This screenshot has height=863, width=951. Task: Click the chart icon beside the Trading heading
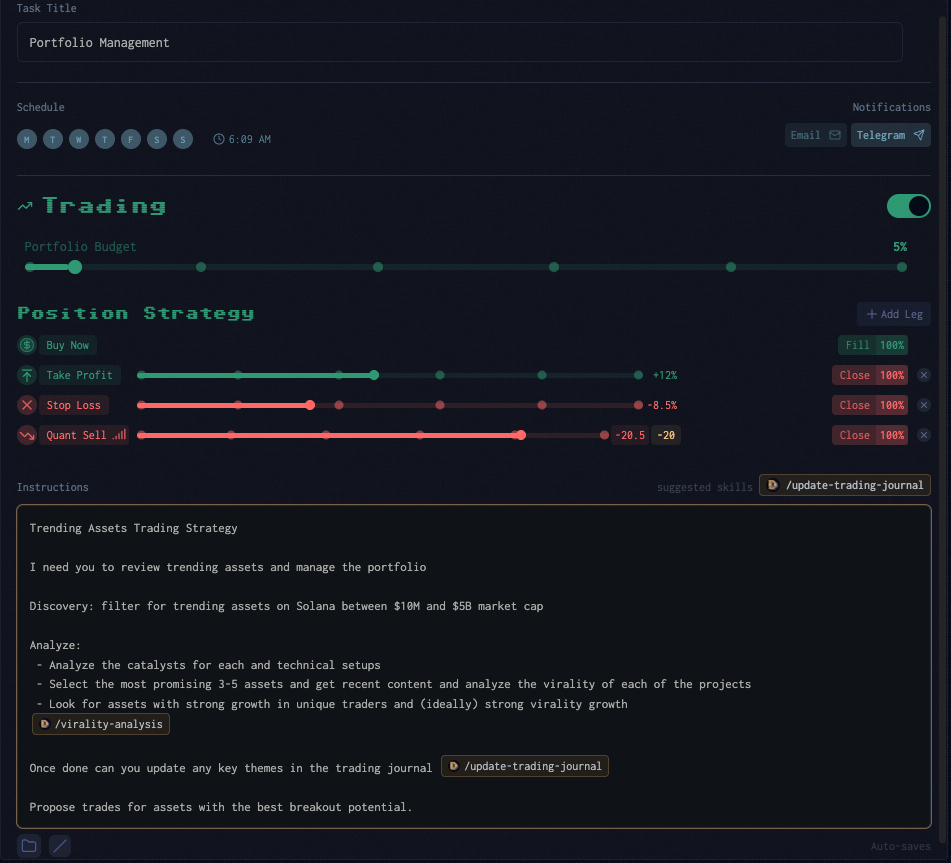tap(24, 205)
